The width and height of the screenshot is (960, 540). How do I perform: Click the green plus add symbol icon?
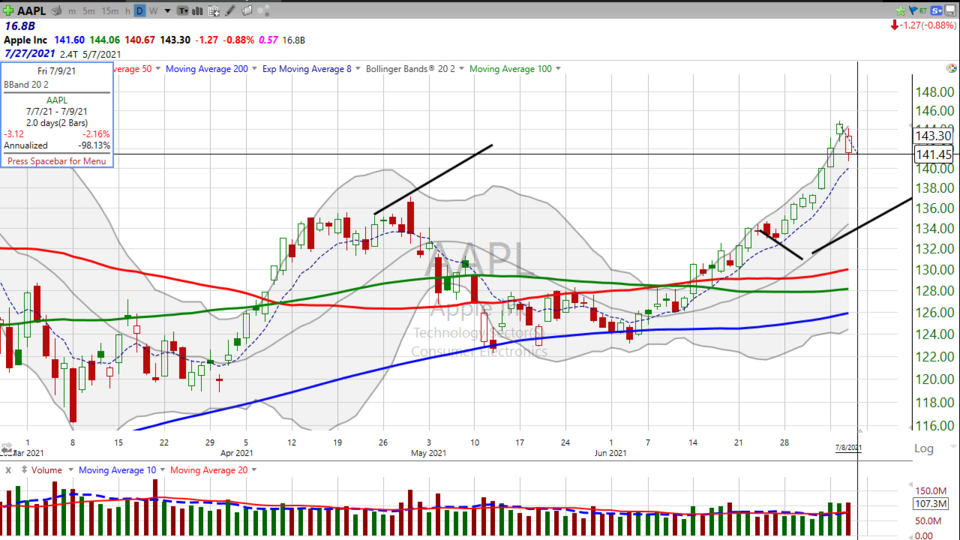(x=8, y=10)
